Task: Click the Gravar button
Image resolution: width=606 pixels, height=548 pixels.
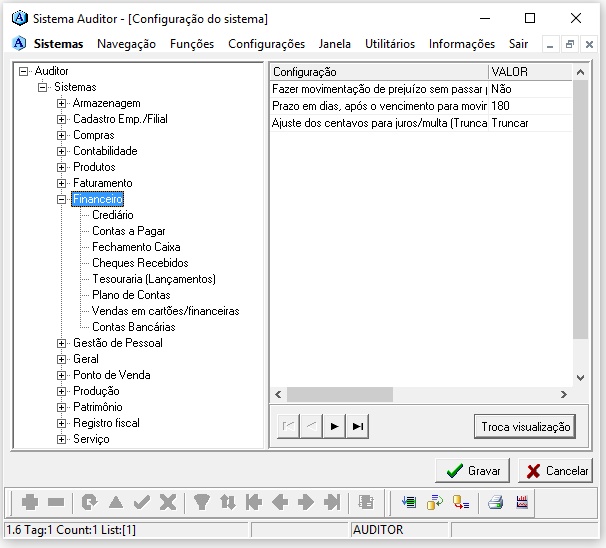Action: [x=472, y=471]
